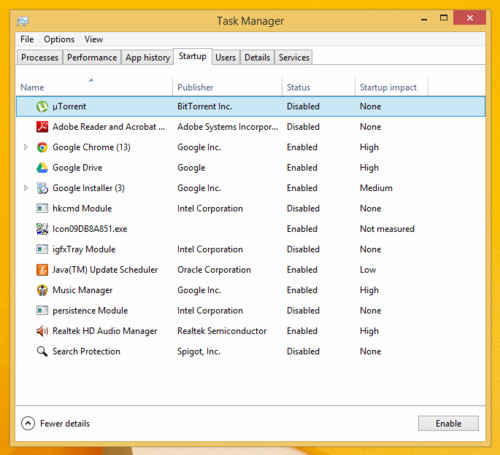
Task: Open the Options menu
Action: coord(59,39)
